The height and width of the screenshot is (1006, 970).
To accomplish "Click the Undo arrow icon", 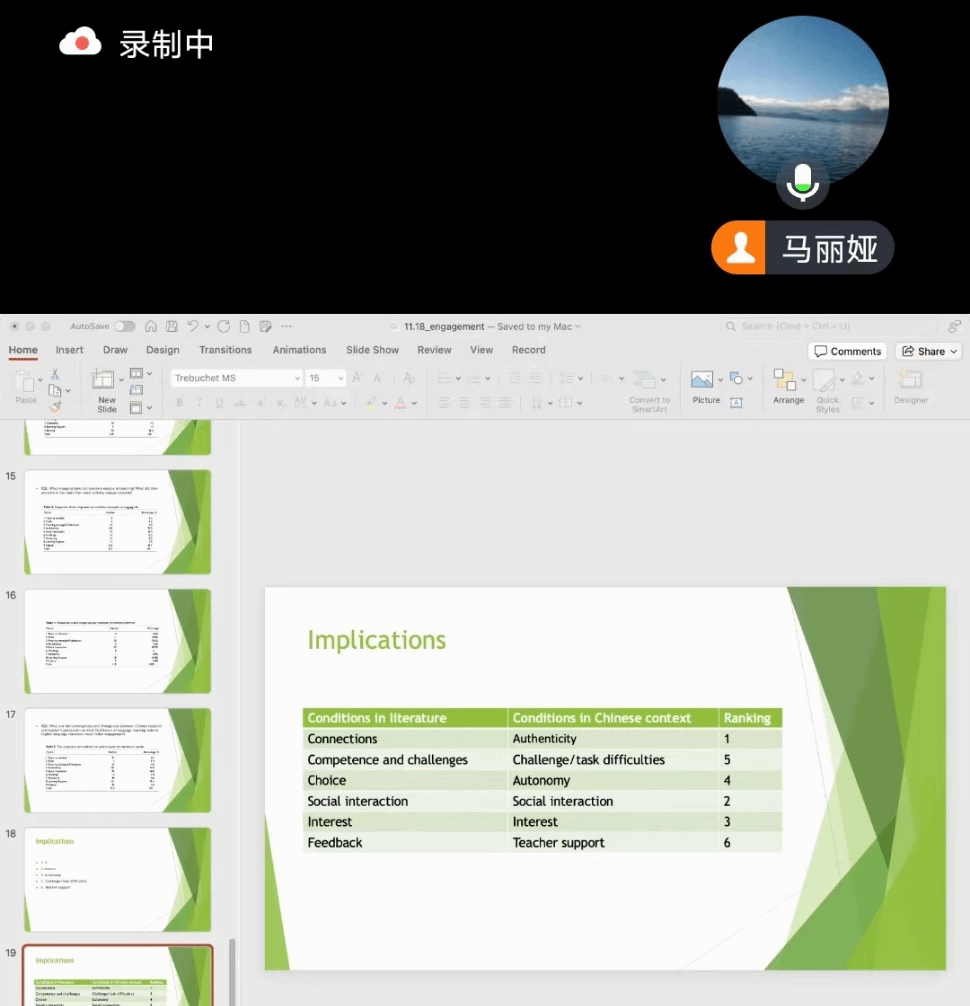I will [193, 326].
